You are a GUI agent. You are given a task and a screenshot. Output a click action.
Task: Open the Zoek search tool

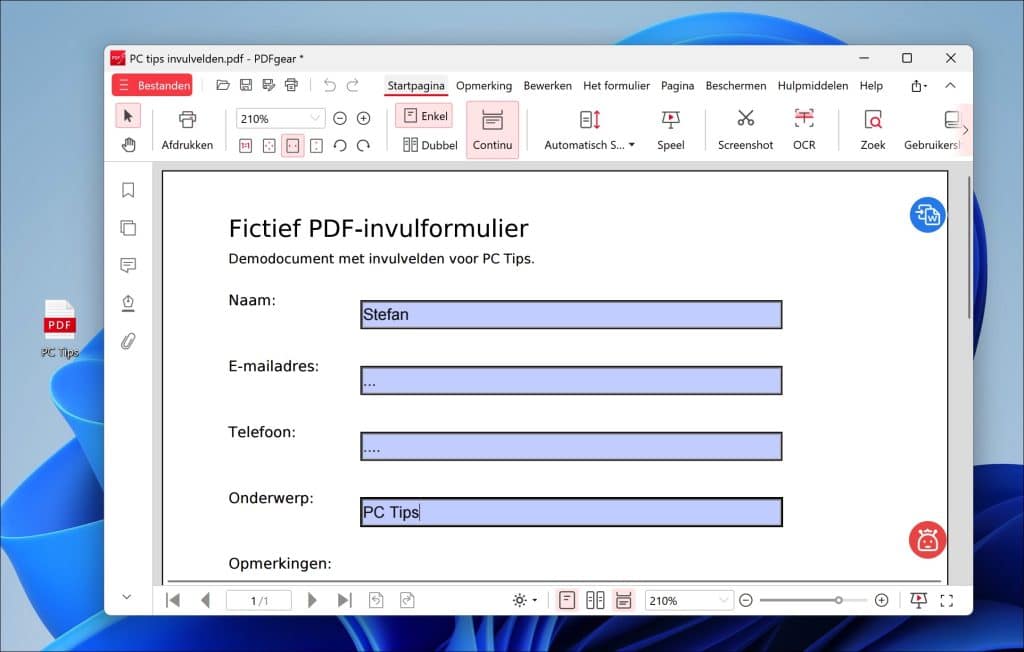point(872,130)
